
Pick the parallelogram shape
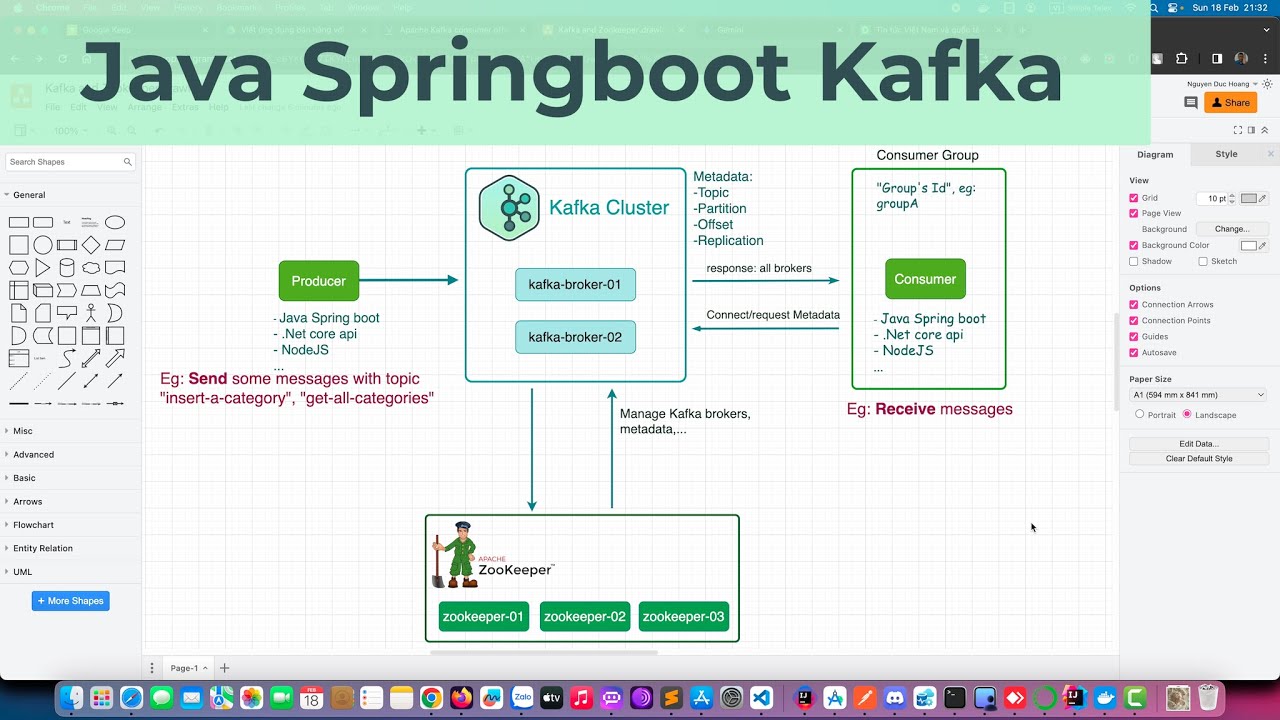(x=115, y=245)
